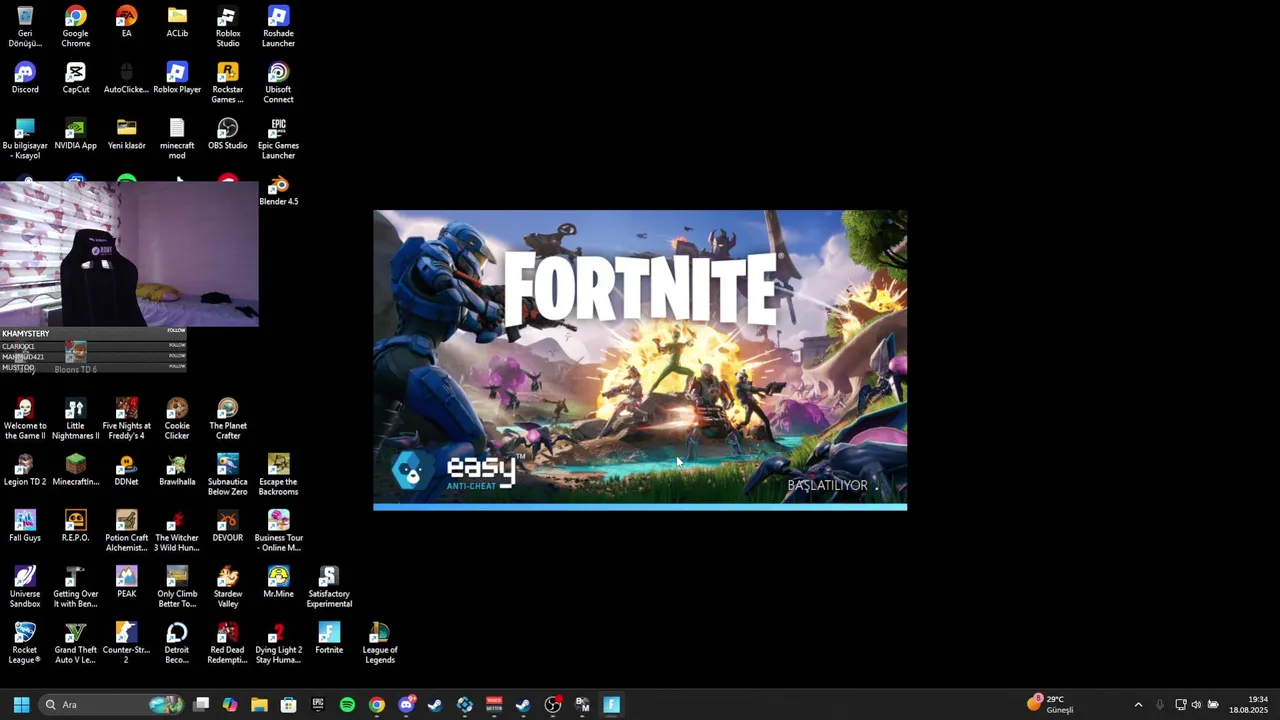Select the Rockstar Games Launcher icon
This screenshot has width=1280, height=720.
tap(228, 83)
